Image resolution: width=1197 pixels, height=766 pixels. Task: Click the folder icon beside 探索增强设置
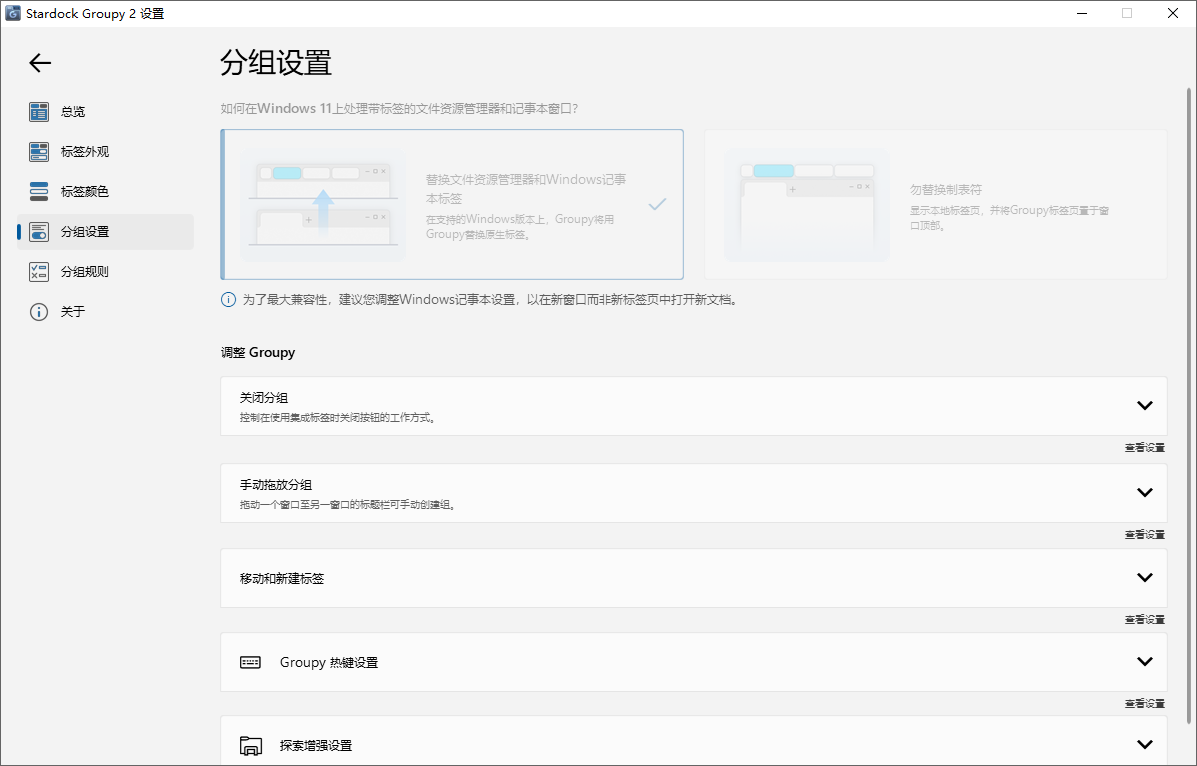pyautogui.click(x=250, y=745)
